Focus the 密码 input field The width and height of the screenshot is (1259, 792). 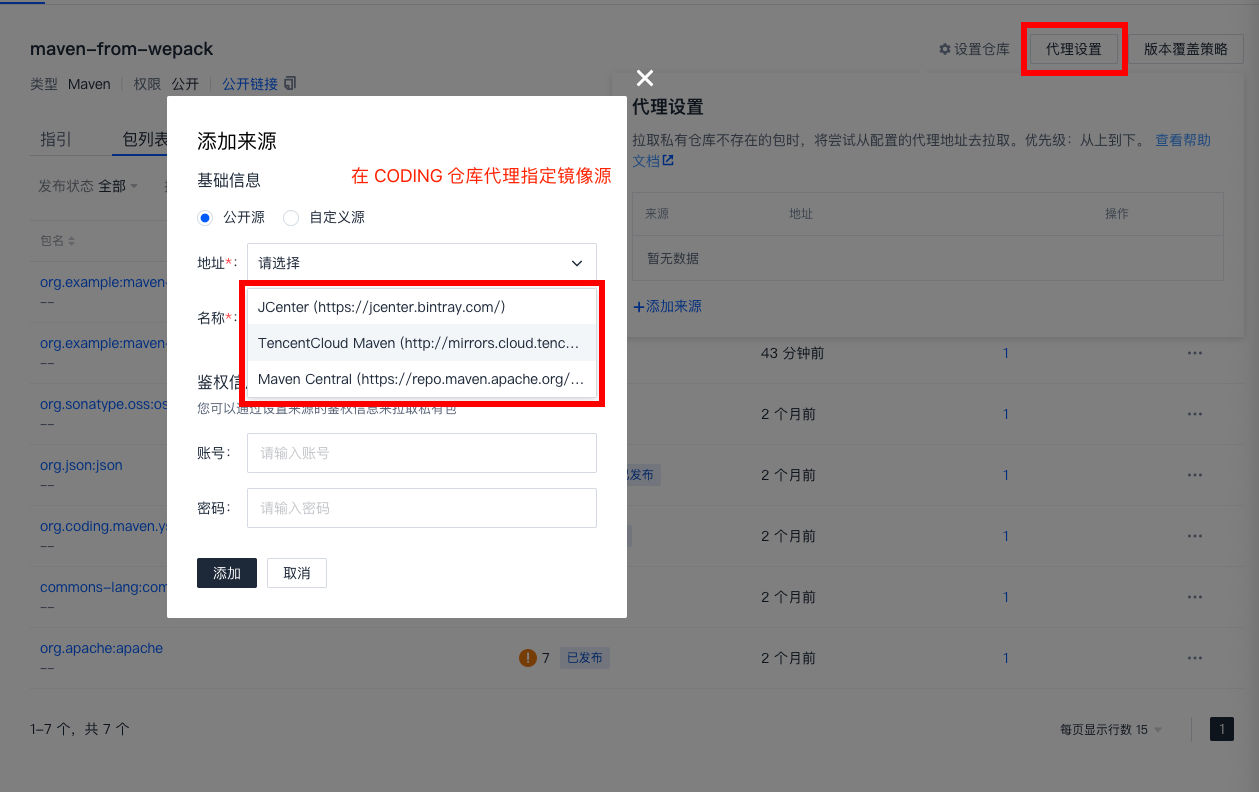[421, 508]
